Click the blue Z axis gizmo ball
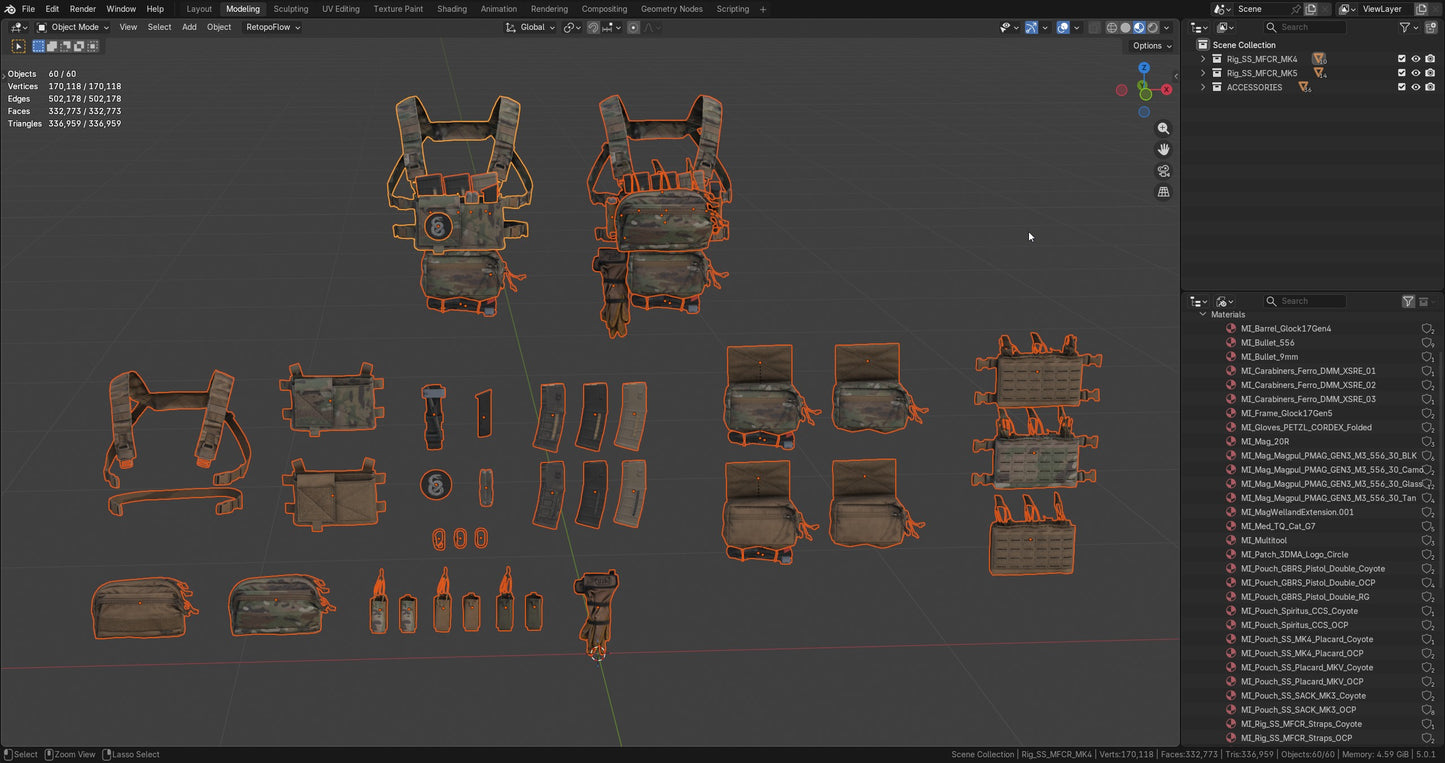 click(x=1144, y=68)
